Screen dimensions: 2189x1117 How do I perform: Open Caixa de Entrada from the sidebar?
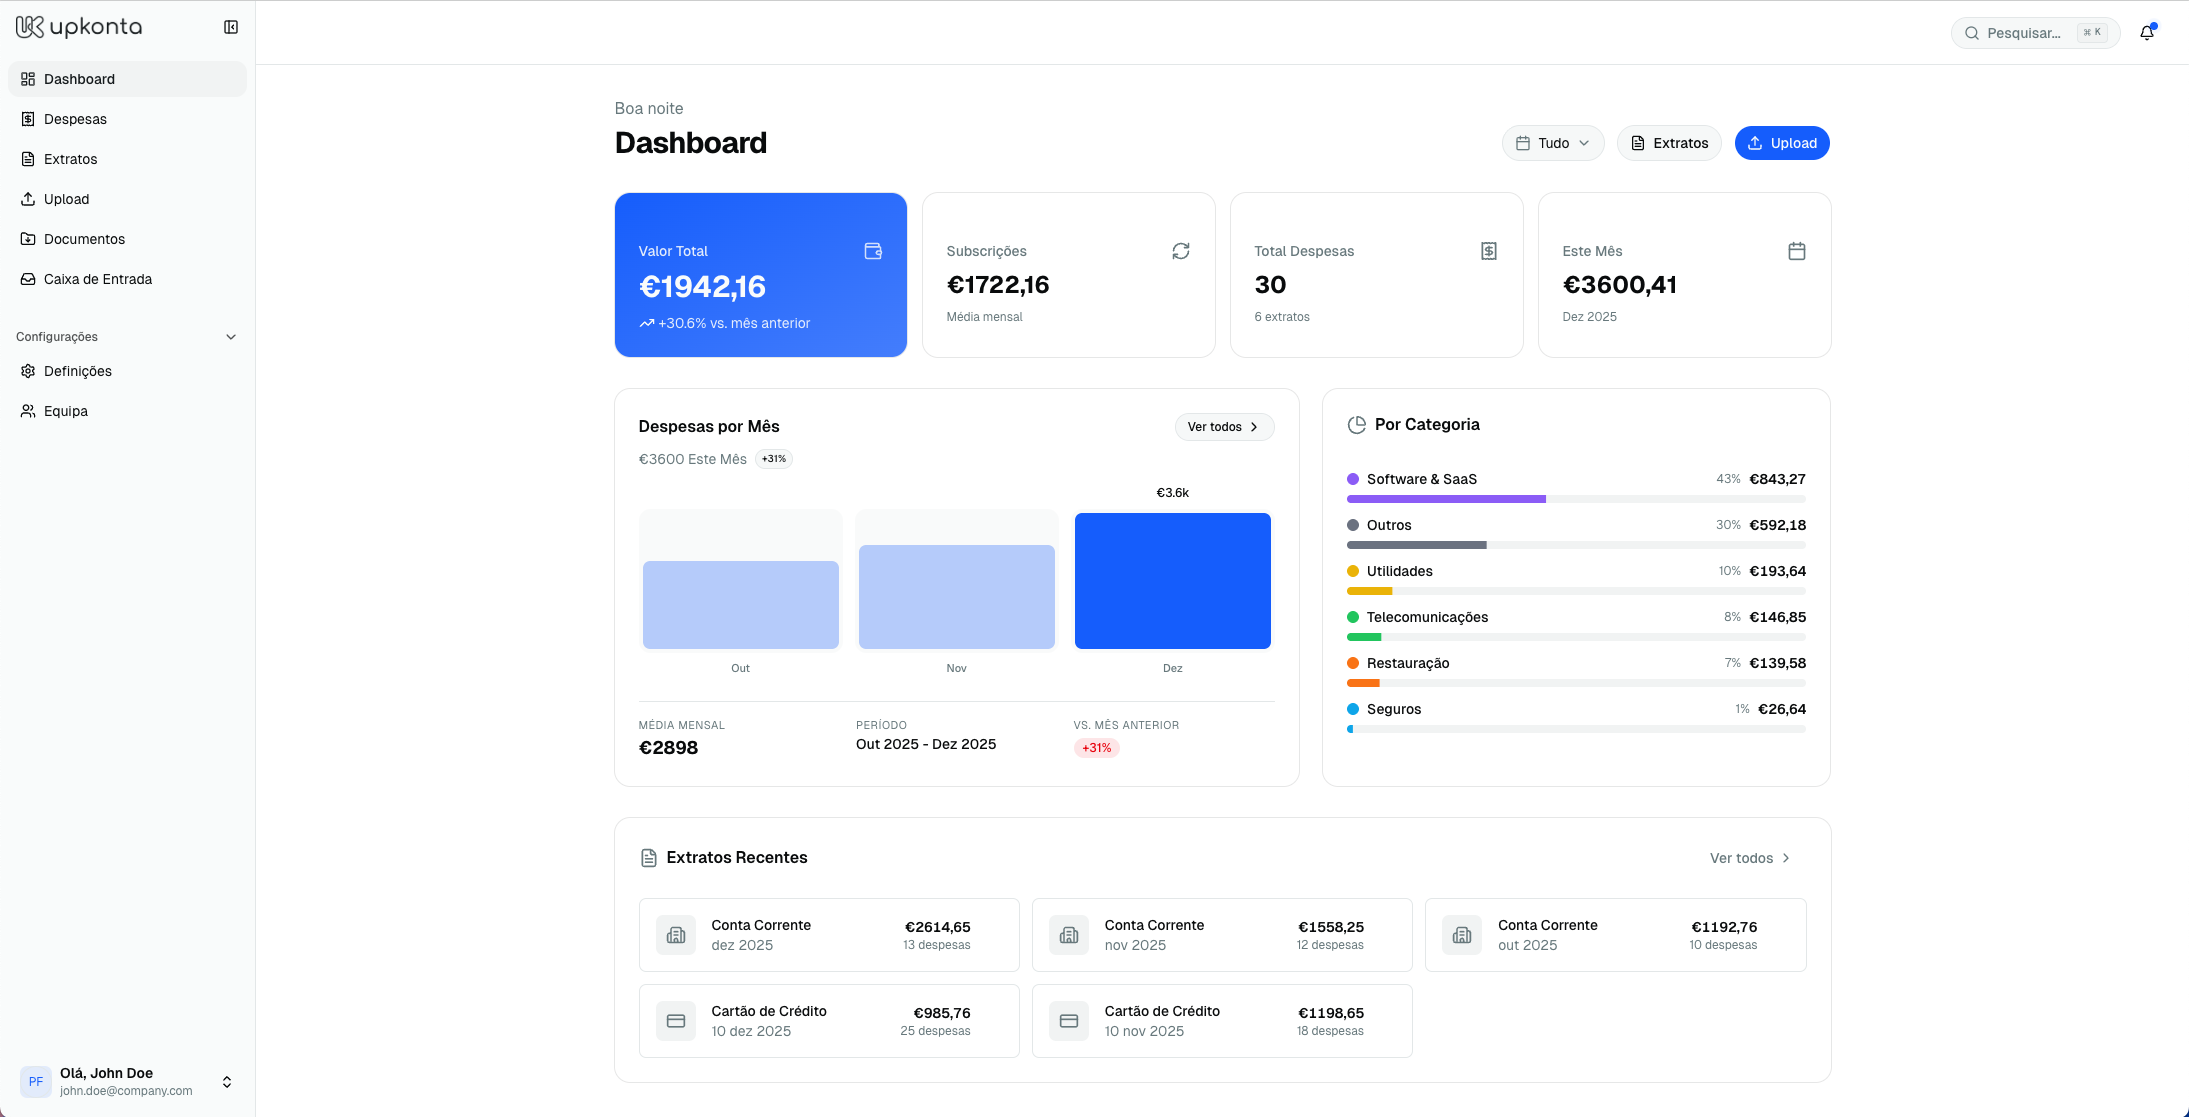pyautogui.click(x=97, y=279)
